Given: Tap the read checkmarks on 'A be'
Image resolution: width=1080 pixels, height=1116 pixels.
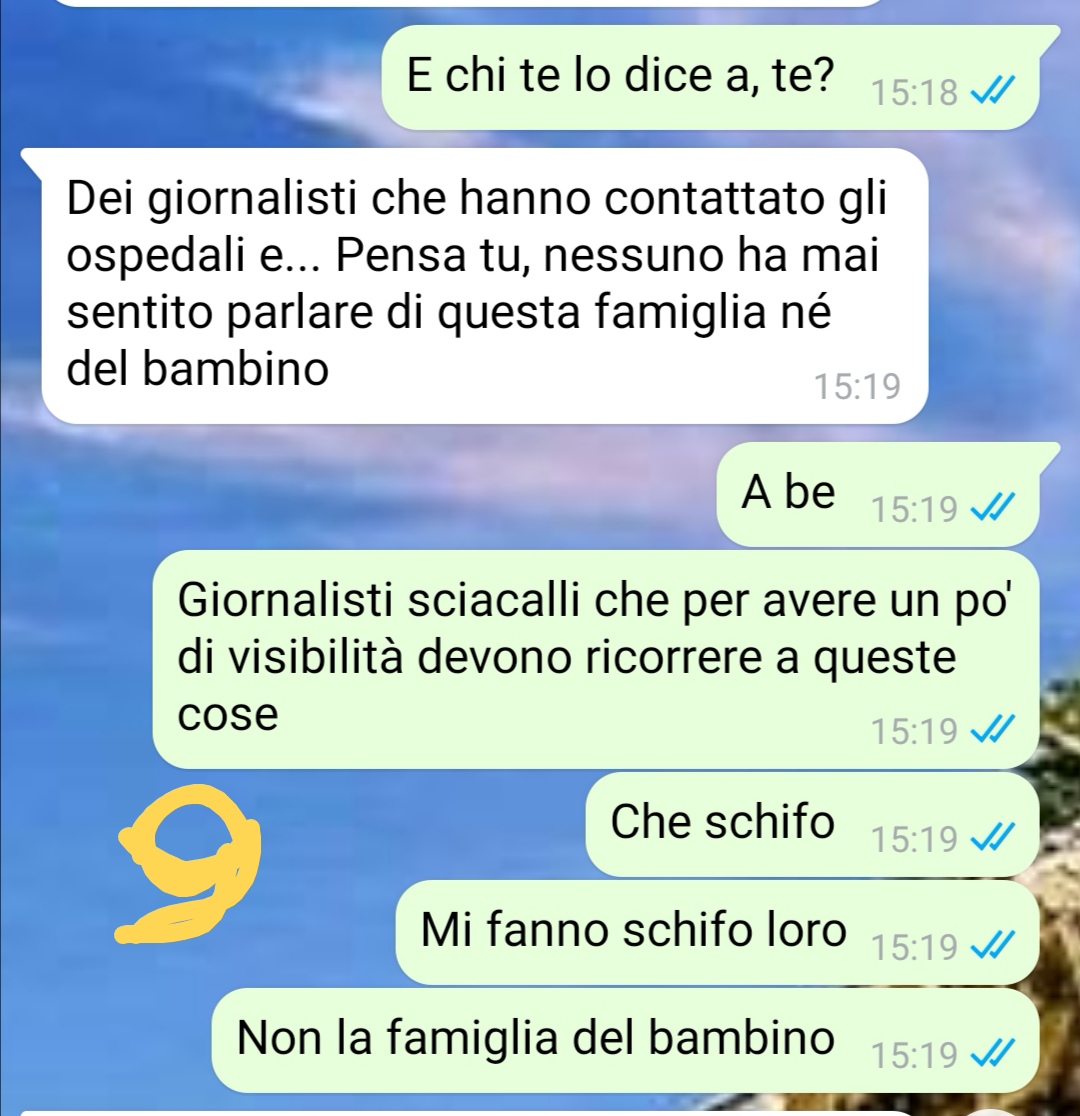Looking at the screenshot, I should (x=992, y=508).
